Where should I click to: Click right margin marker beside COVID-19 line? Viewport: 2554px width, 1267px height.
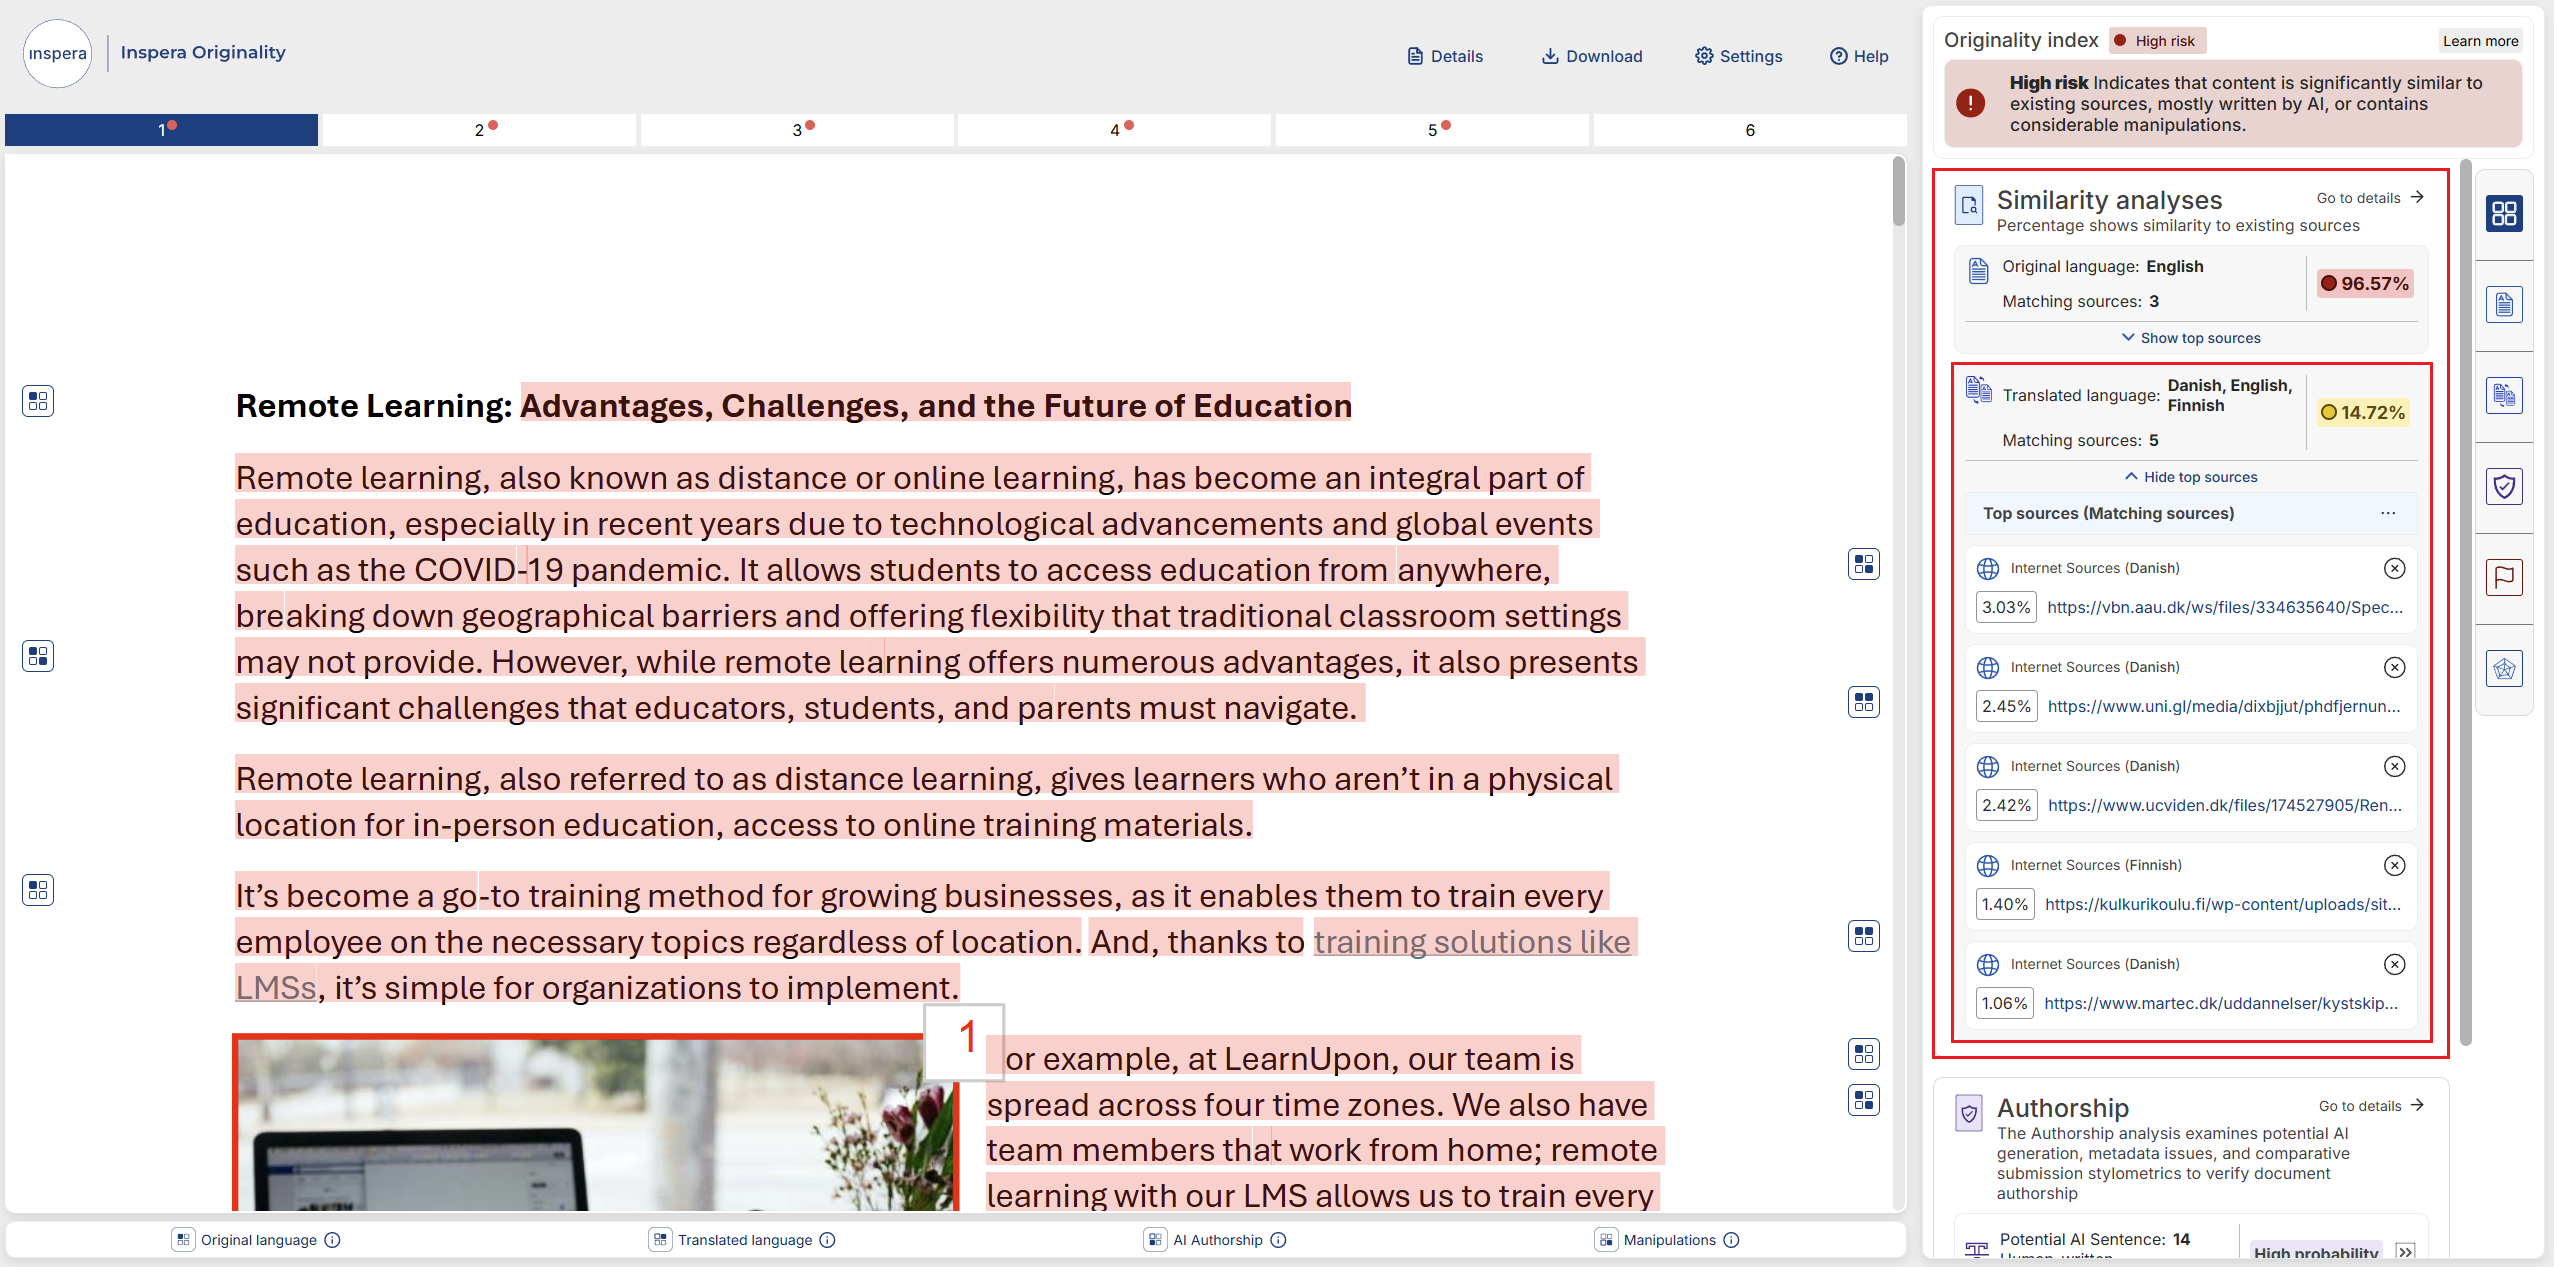(x=1864, y=564)
